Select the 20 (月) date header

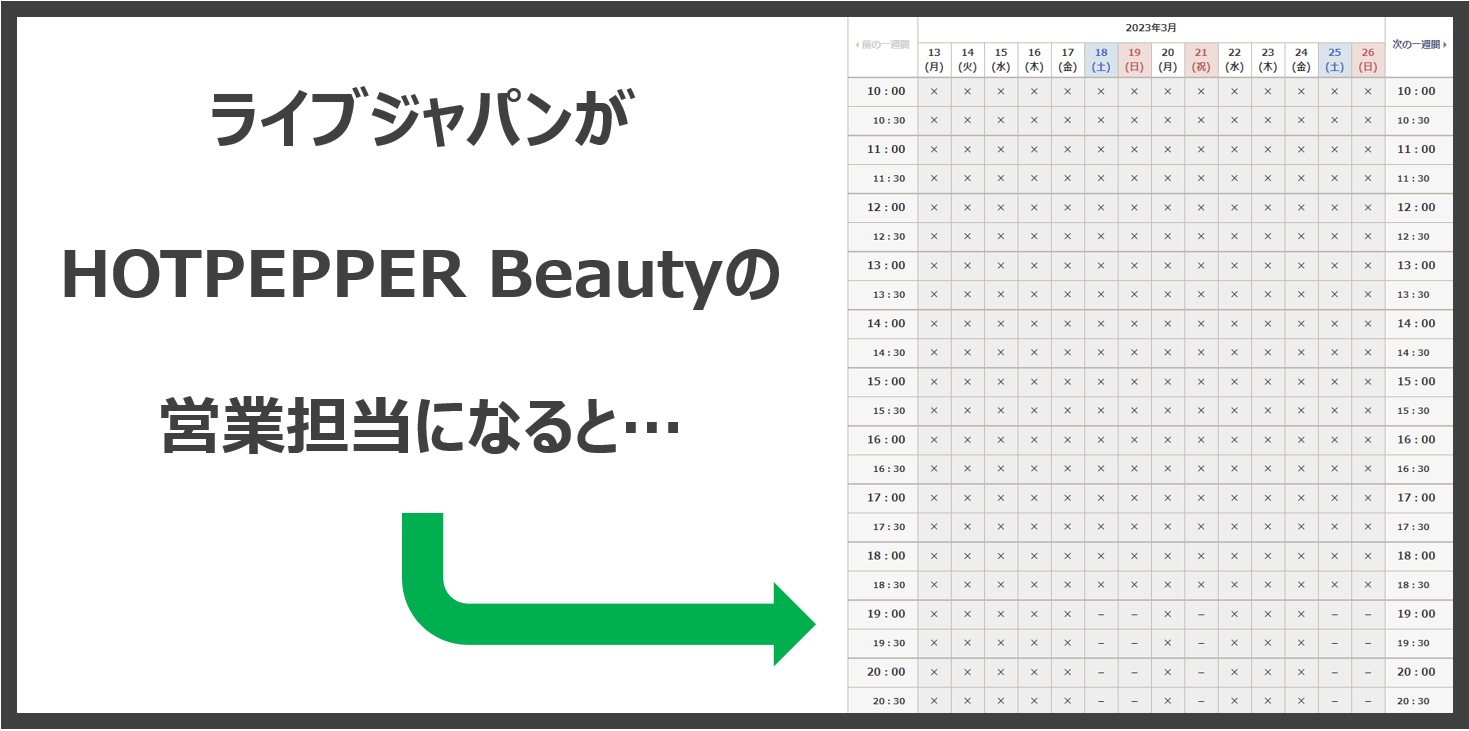pos(1167,60)
